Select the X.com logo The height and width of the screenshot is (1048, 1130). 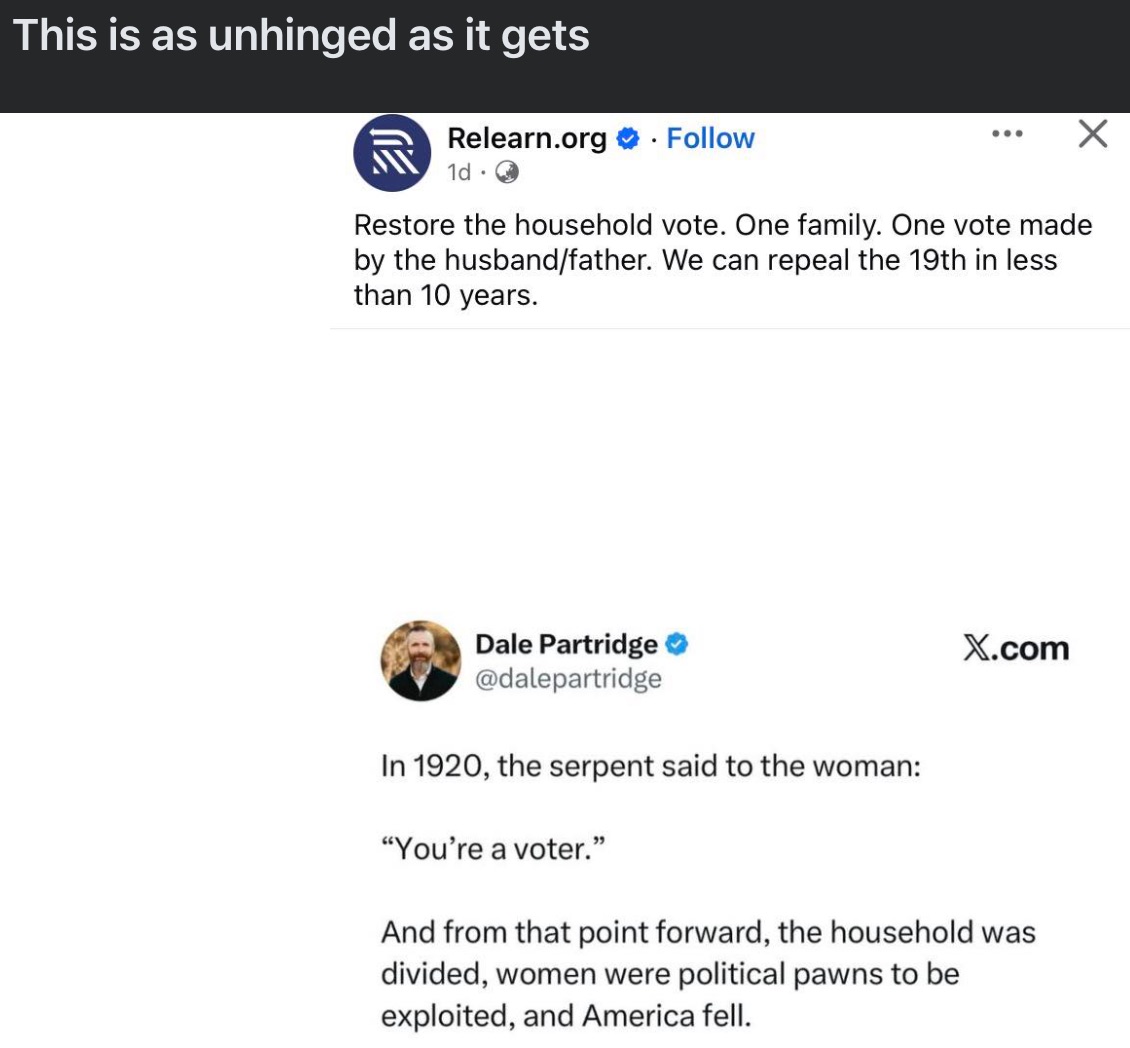[x=1017, y=647]
